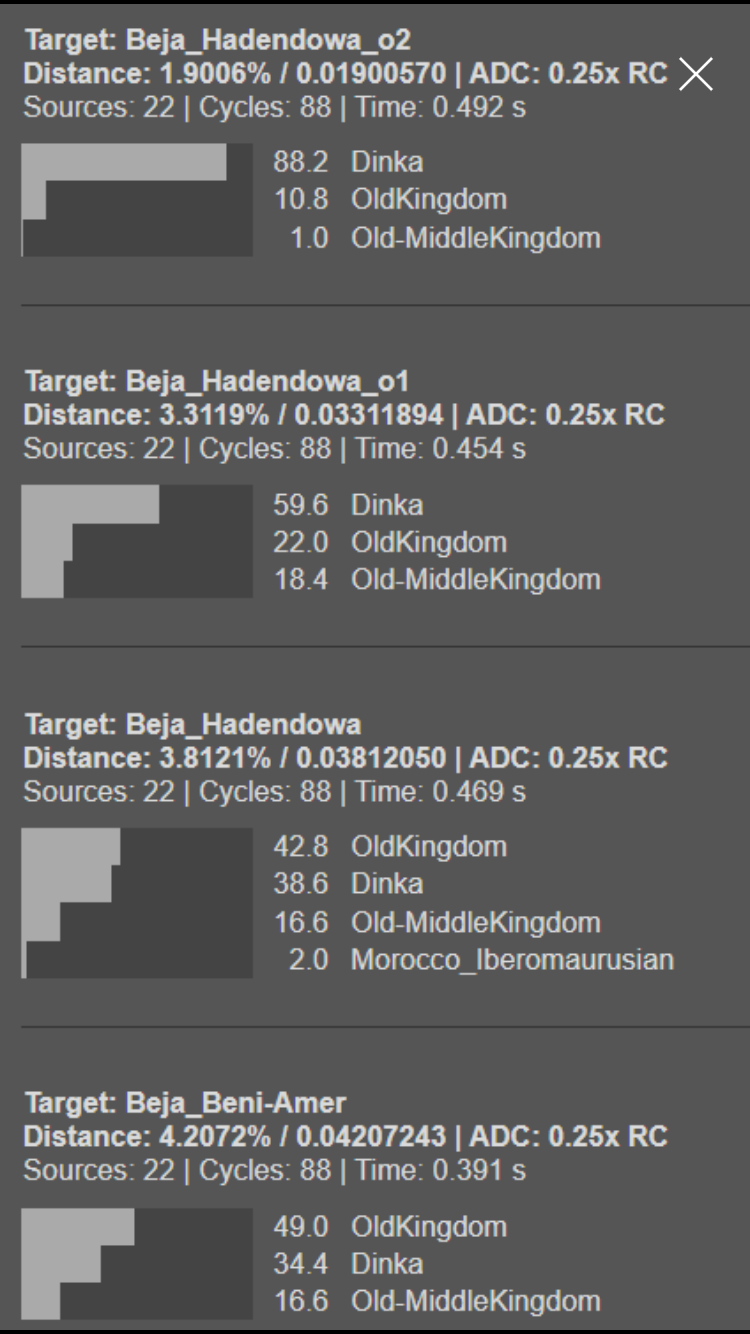
Task: Close the results panel with the X
Action: pos(695,74)
